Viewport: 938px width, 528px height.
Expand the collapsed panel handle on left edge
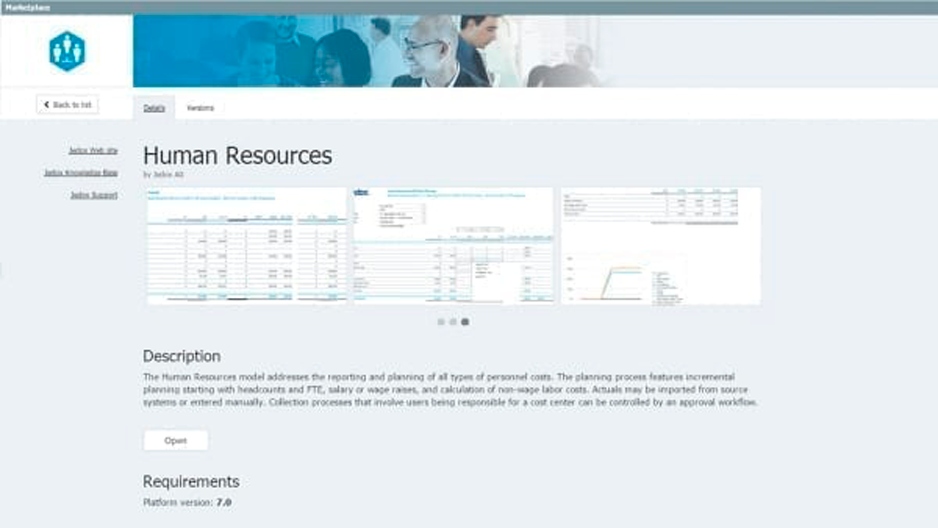point(3,272)
